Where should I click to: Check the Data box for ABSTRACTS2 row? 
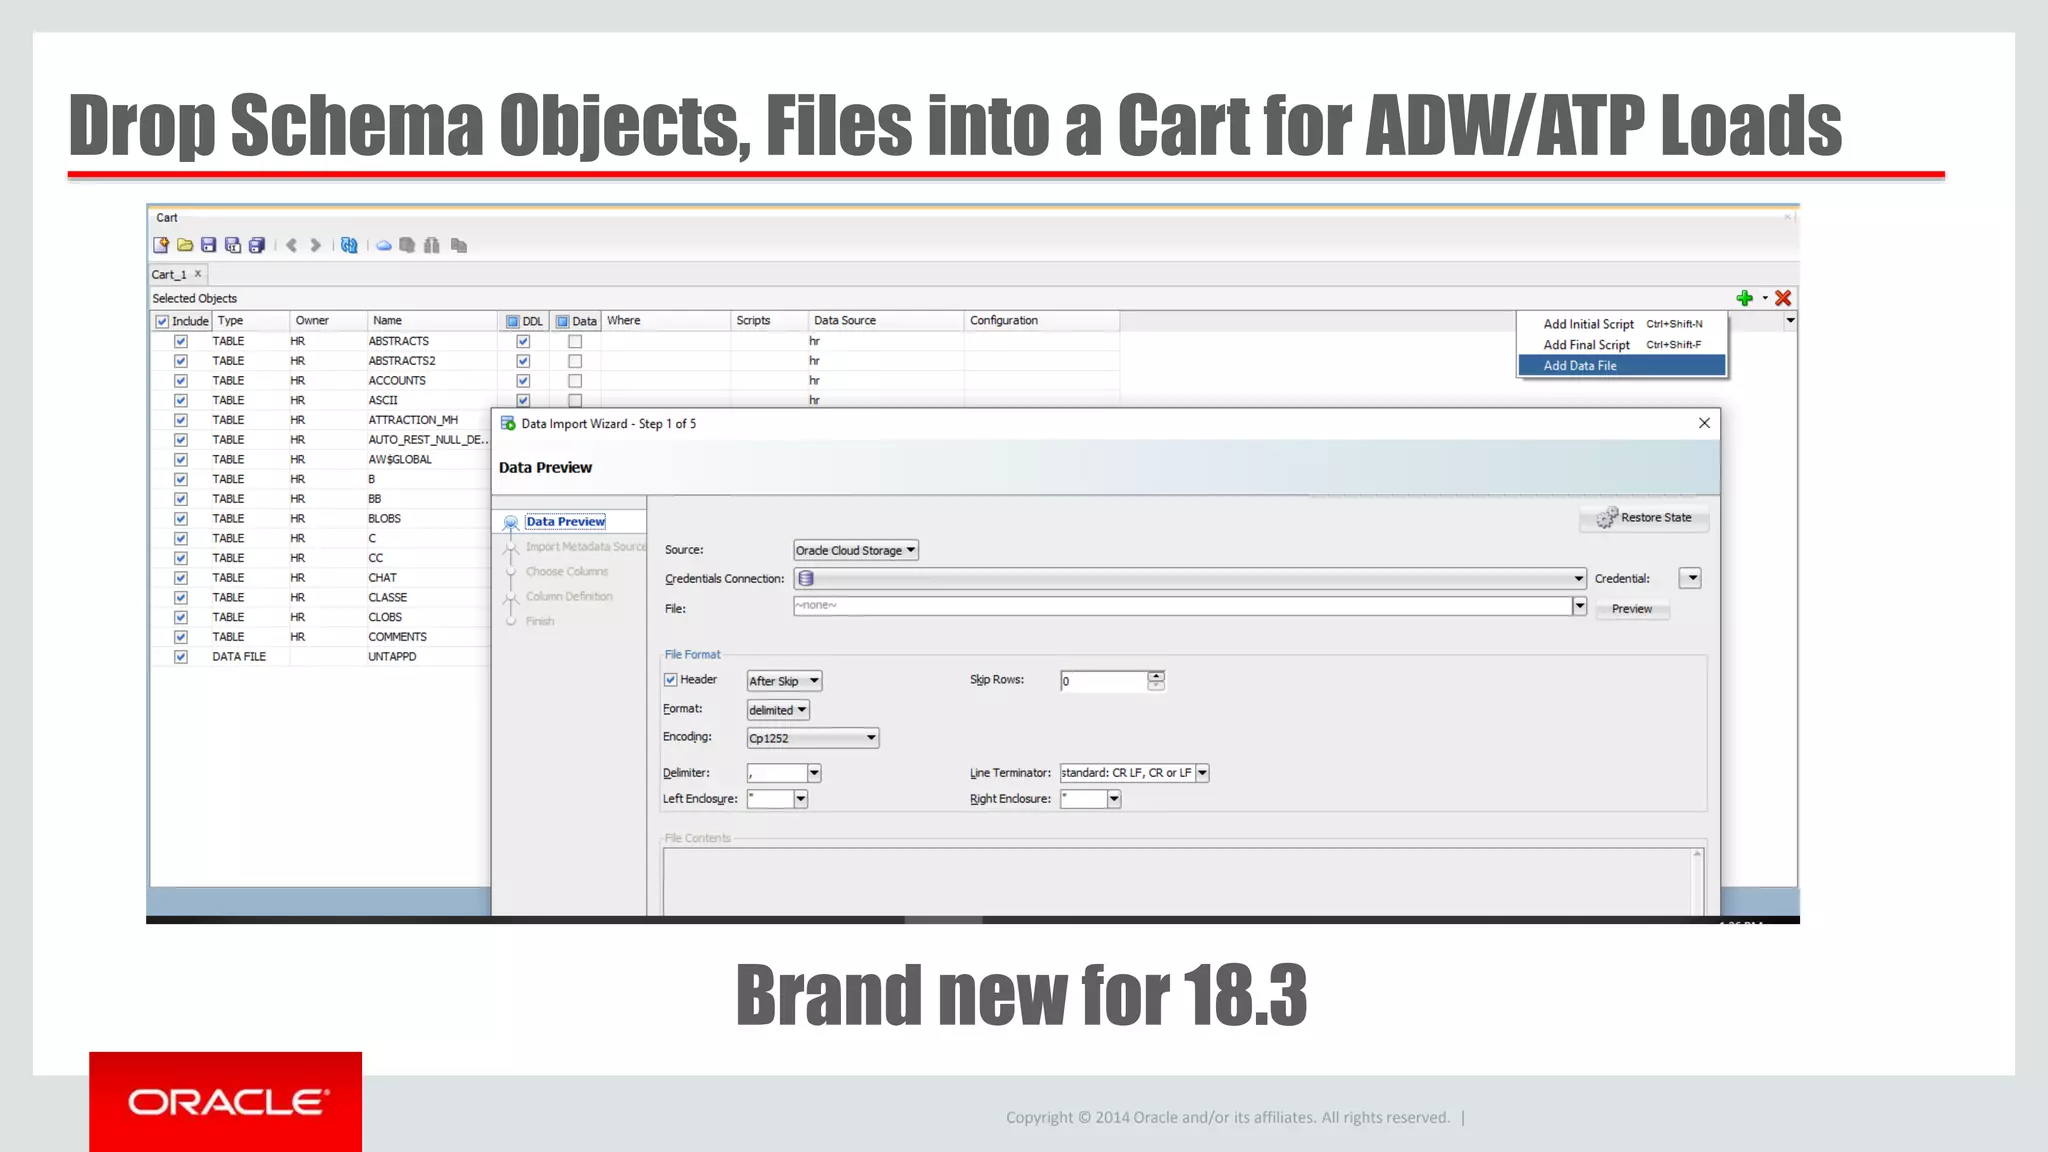[x=575, y=361]
